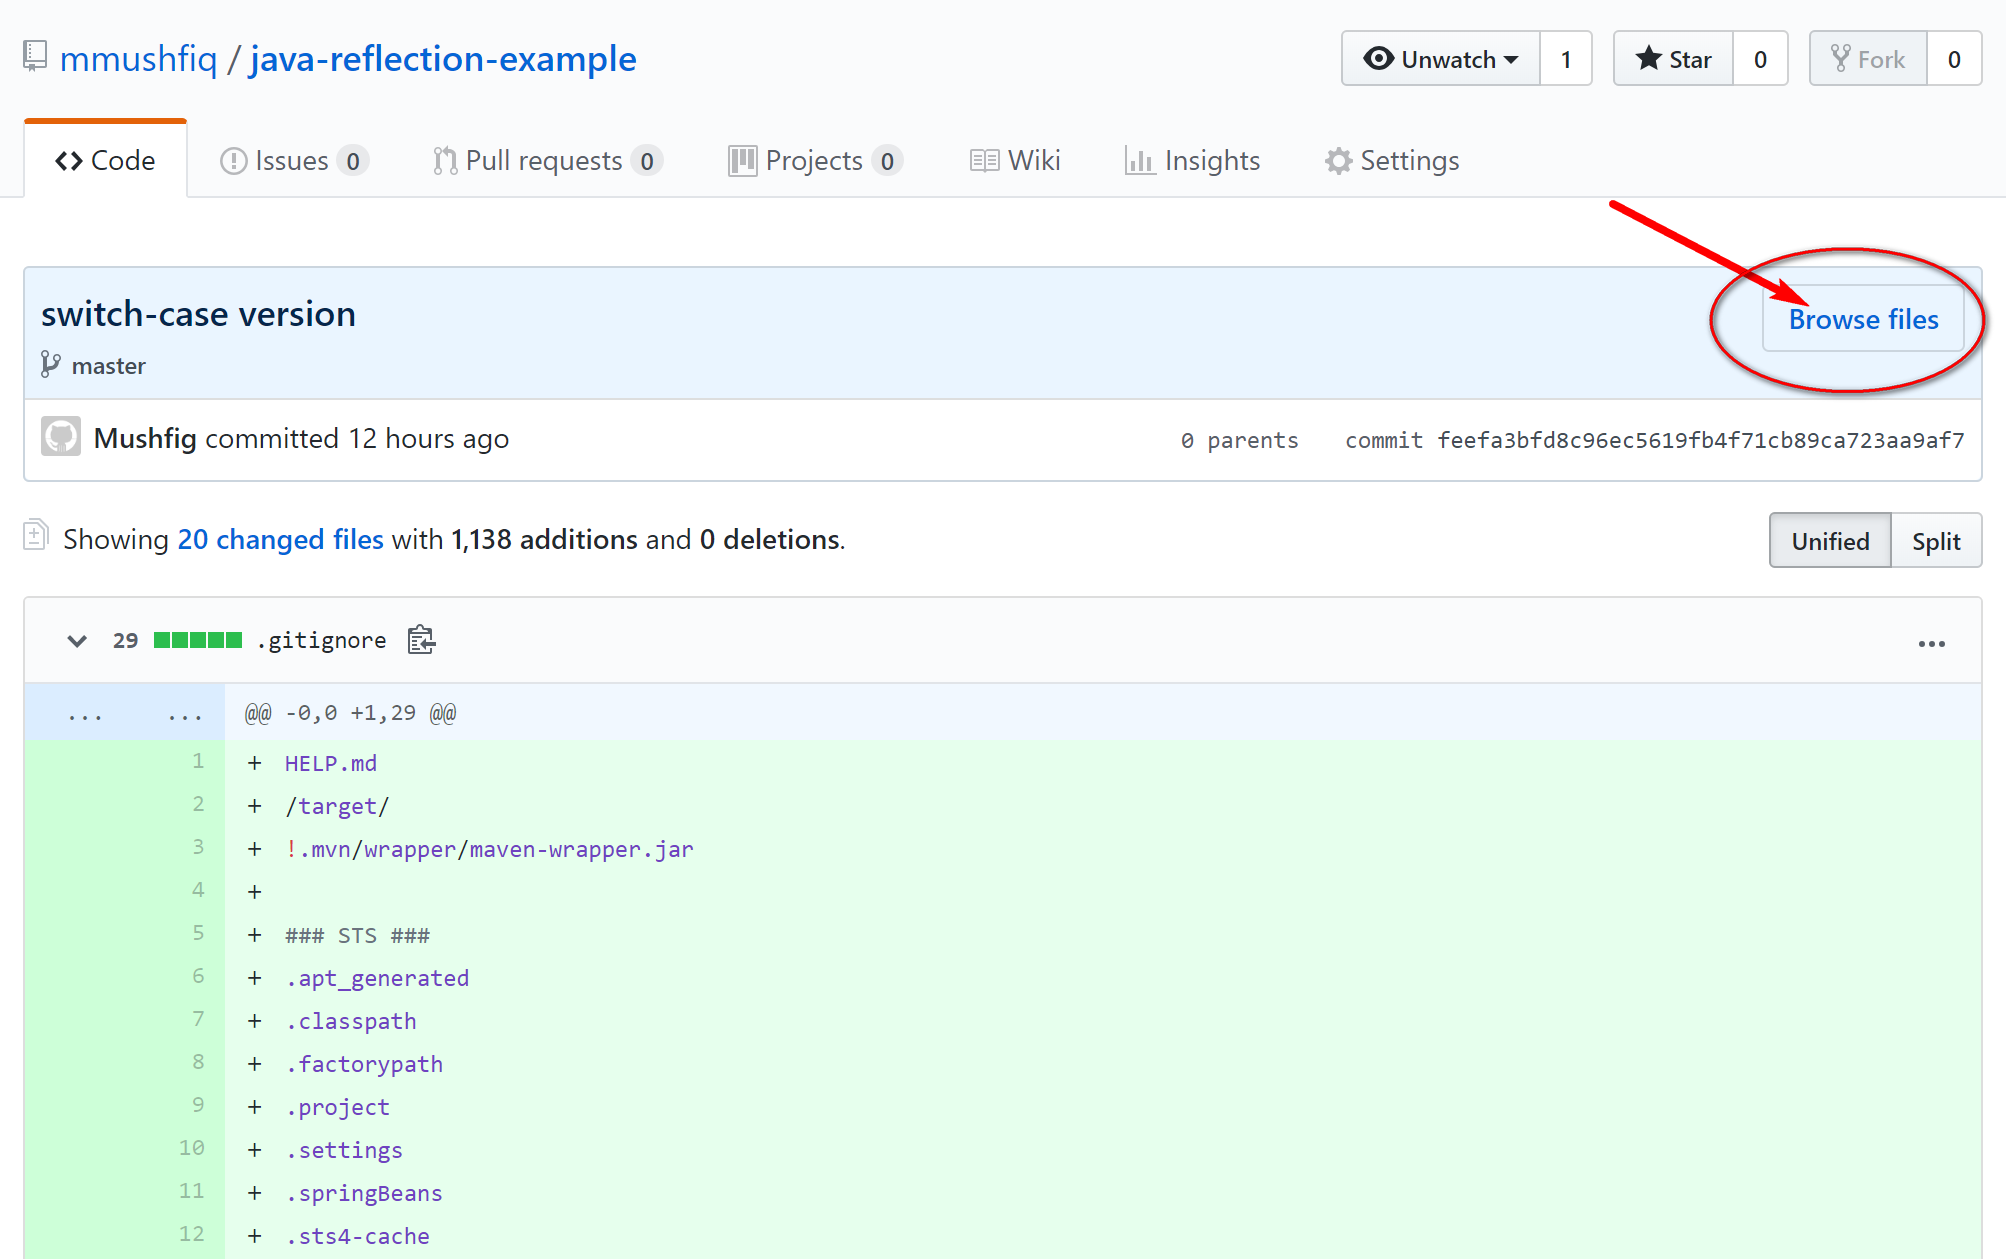Star this repository
The height and width of the screenshot is (1259, 2006).
coord(1673,59)
